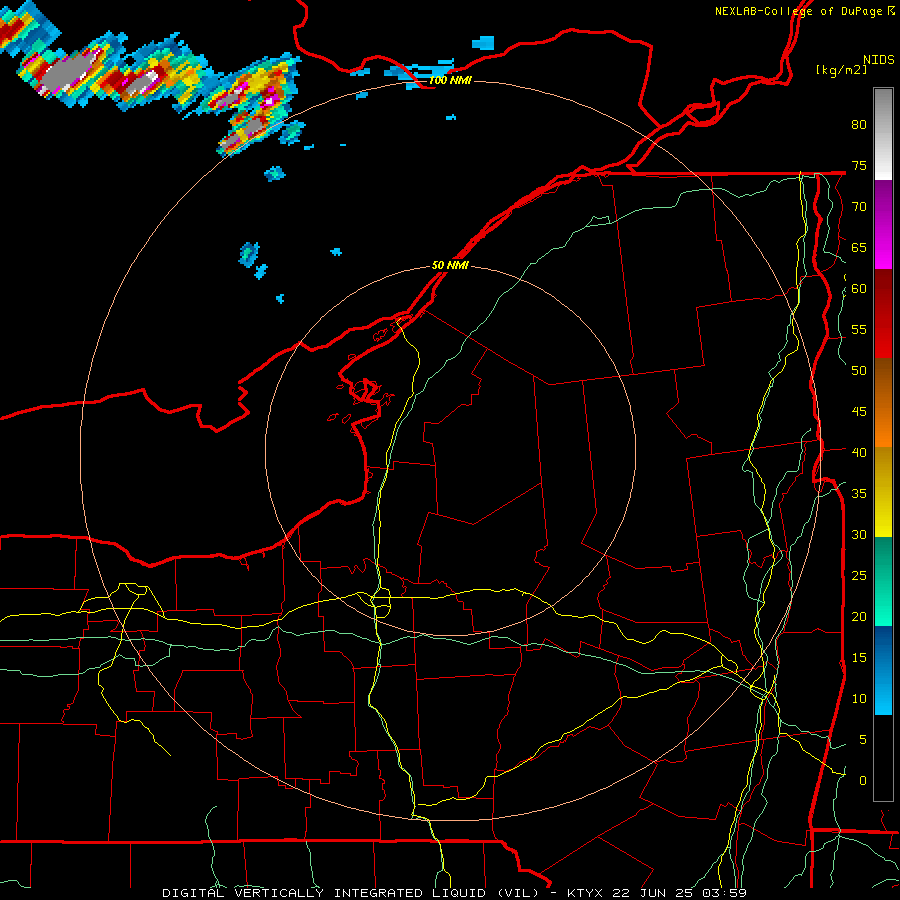Screen dimensions: 900x900
Task: Click the 65 value on the color scale
Action: pos(859,247)
